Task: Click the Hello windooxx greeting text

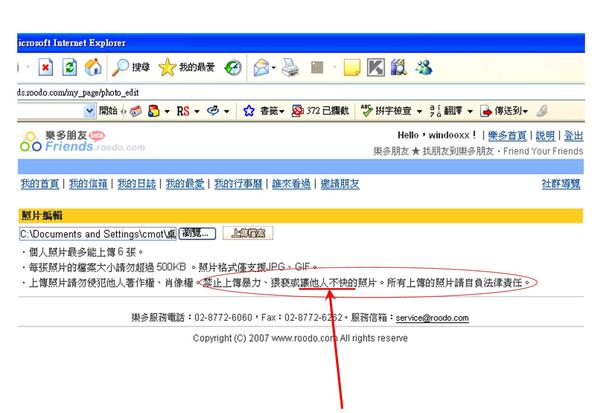Action: click(x=437, y=135)
